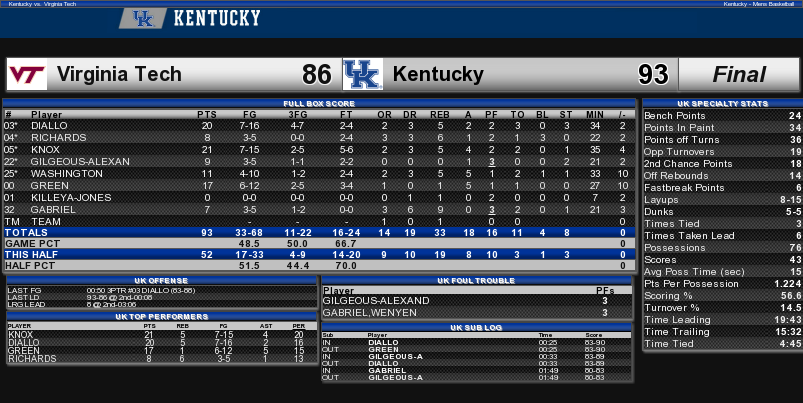Select the THIS HALF row
Viewport: 803px width, 403px height.
tap(320, 254)
